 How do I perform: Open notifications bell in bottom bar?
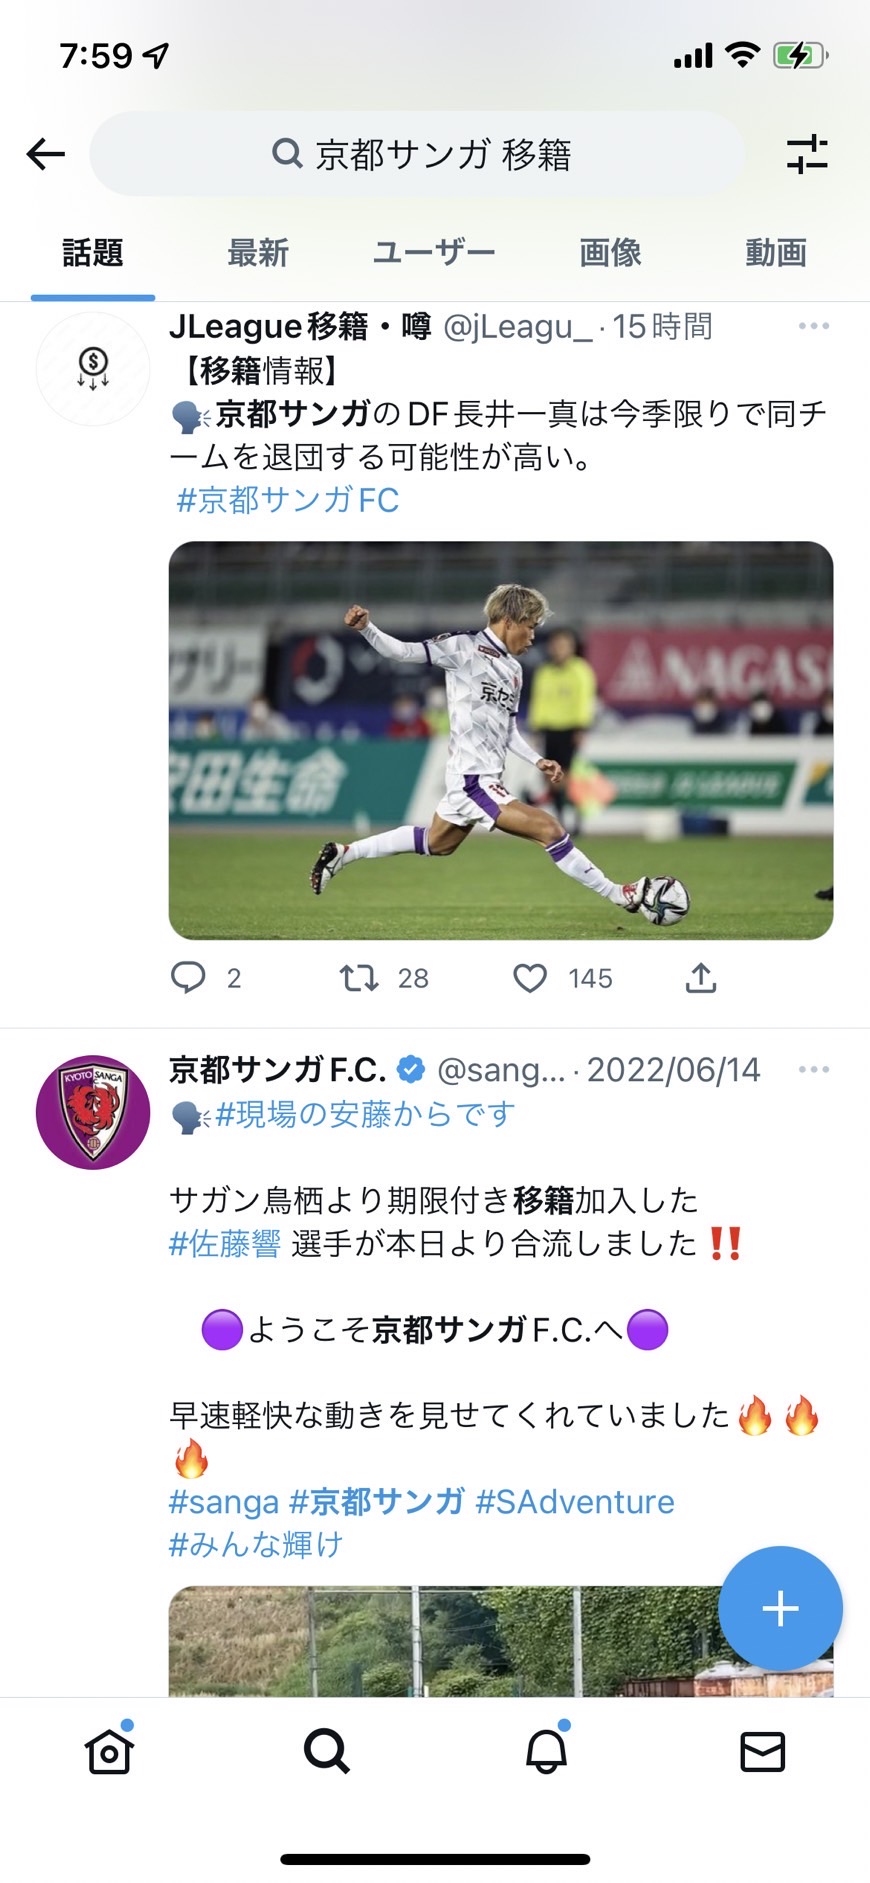[546, 1751]
